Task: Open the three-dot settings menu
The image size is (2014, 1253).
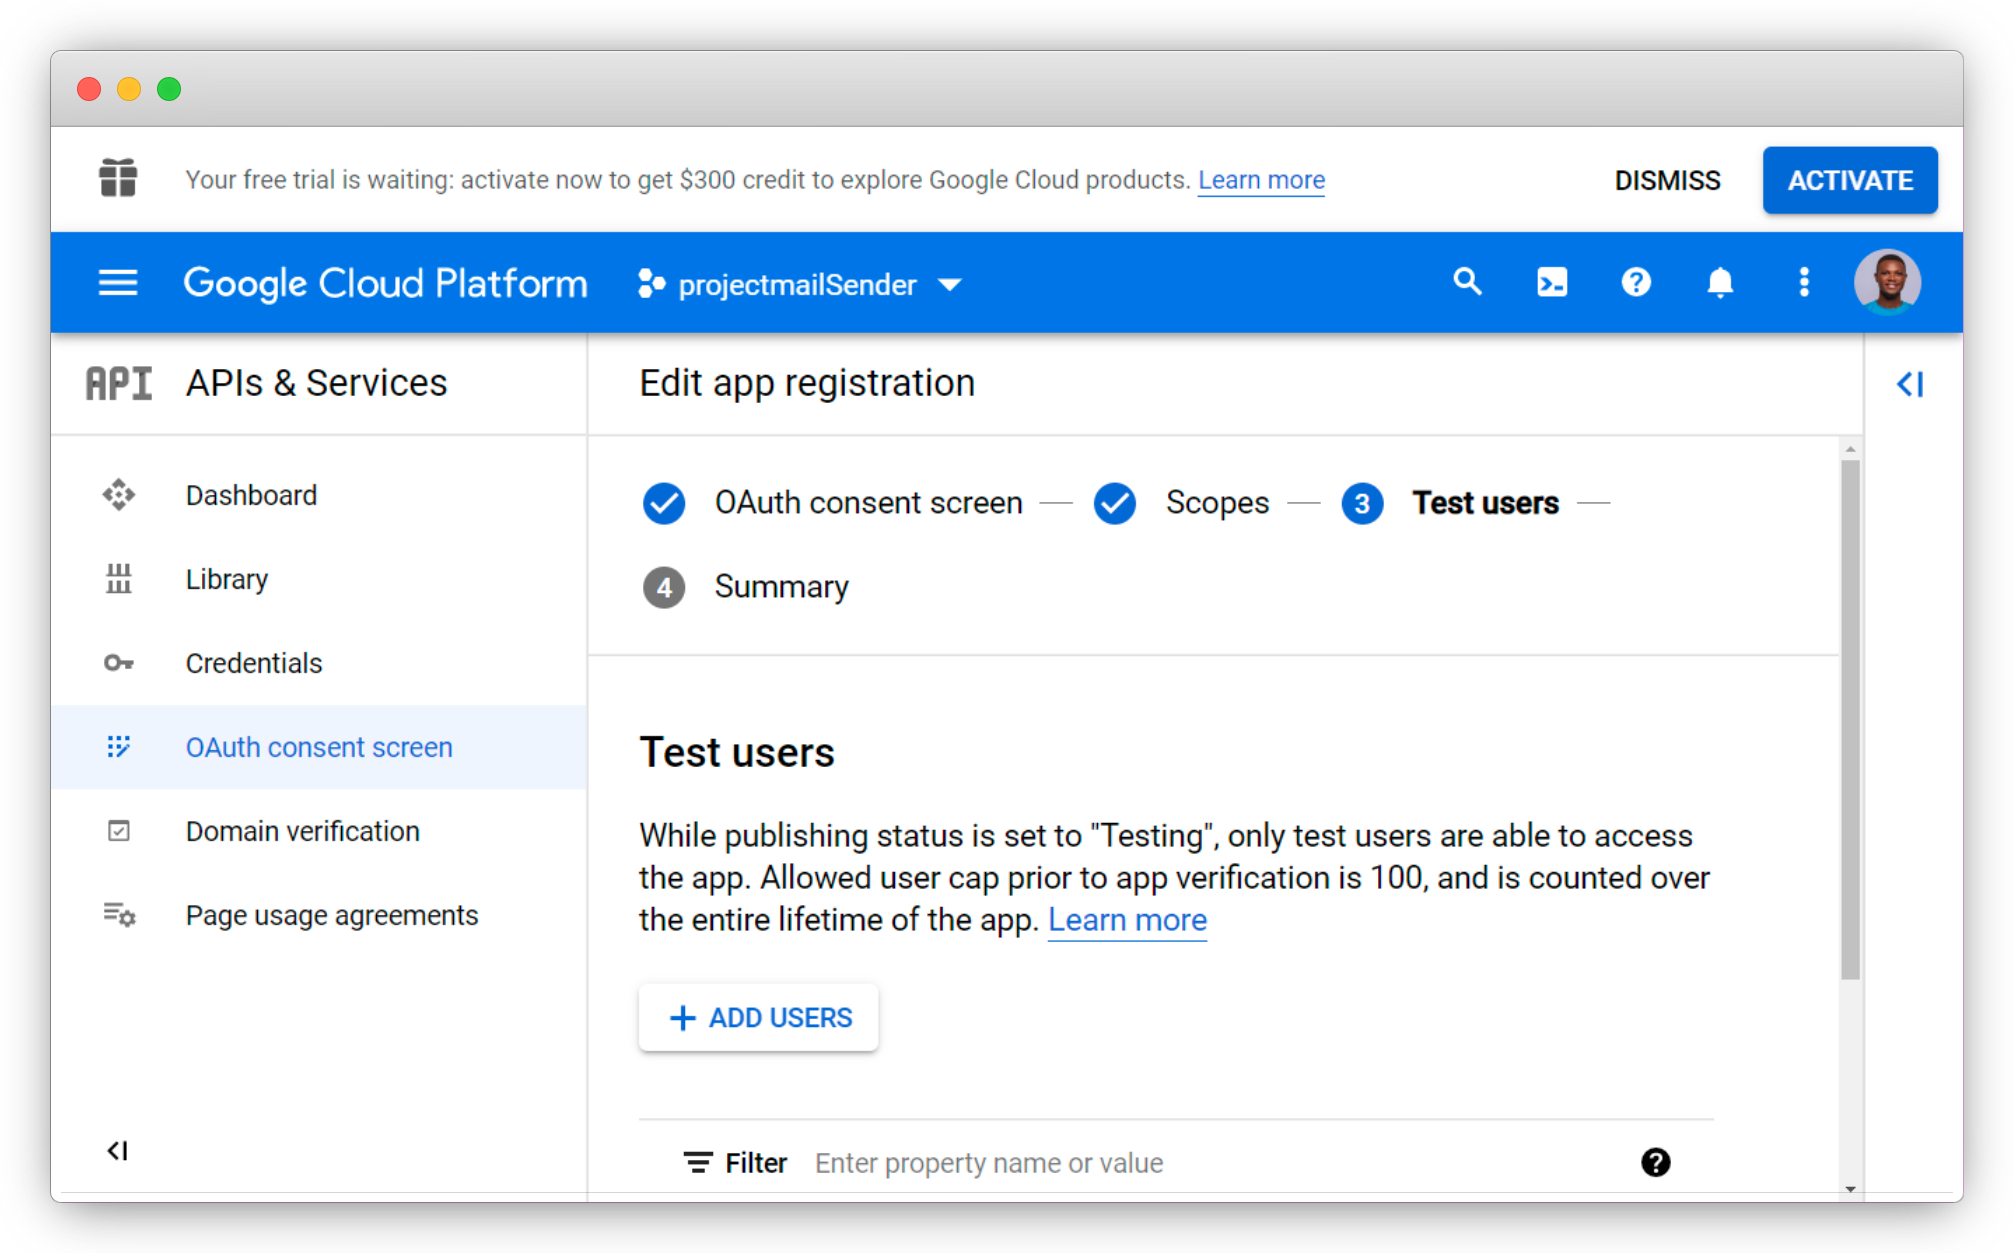Action: pos(1804,282)
